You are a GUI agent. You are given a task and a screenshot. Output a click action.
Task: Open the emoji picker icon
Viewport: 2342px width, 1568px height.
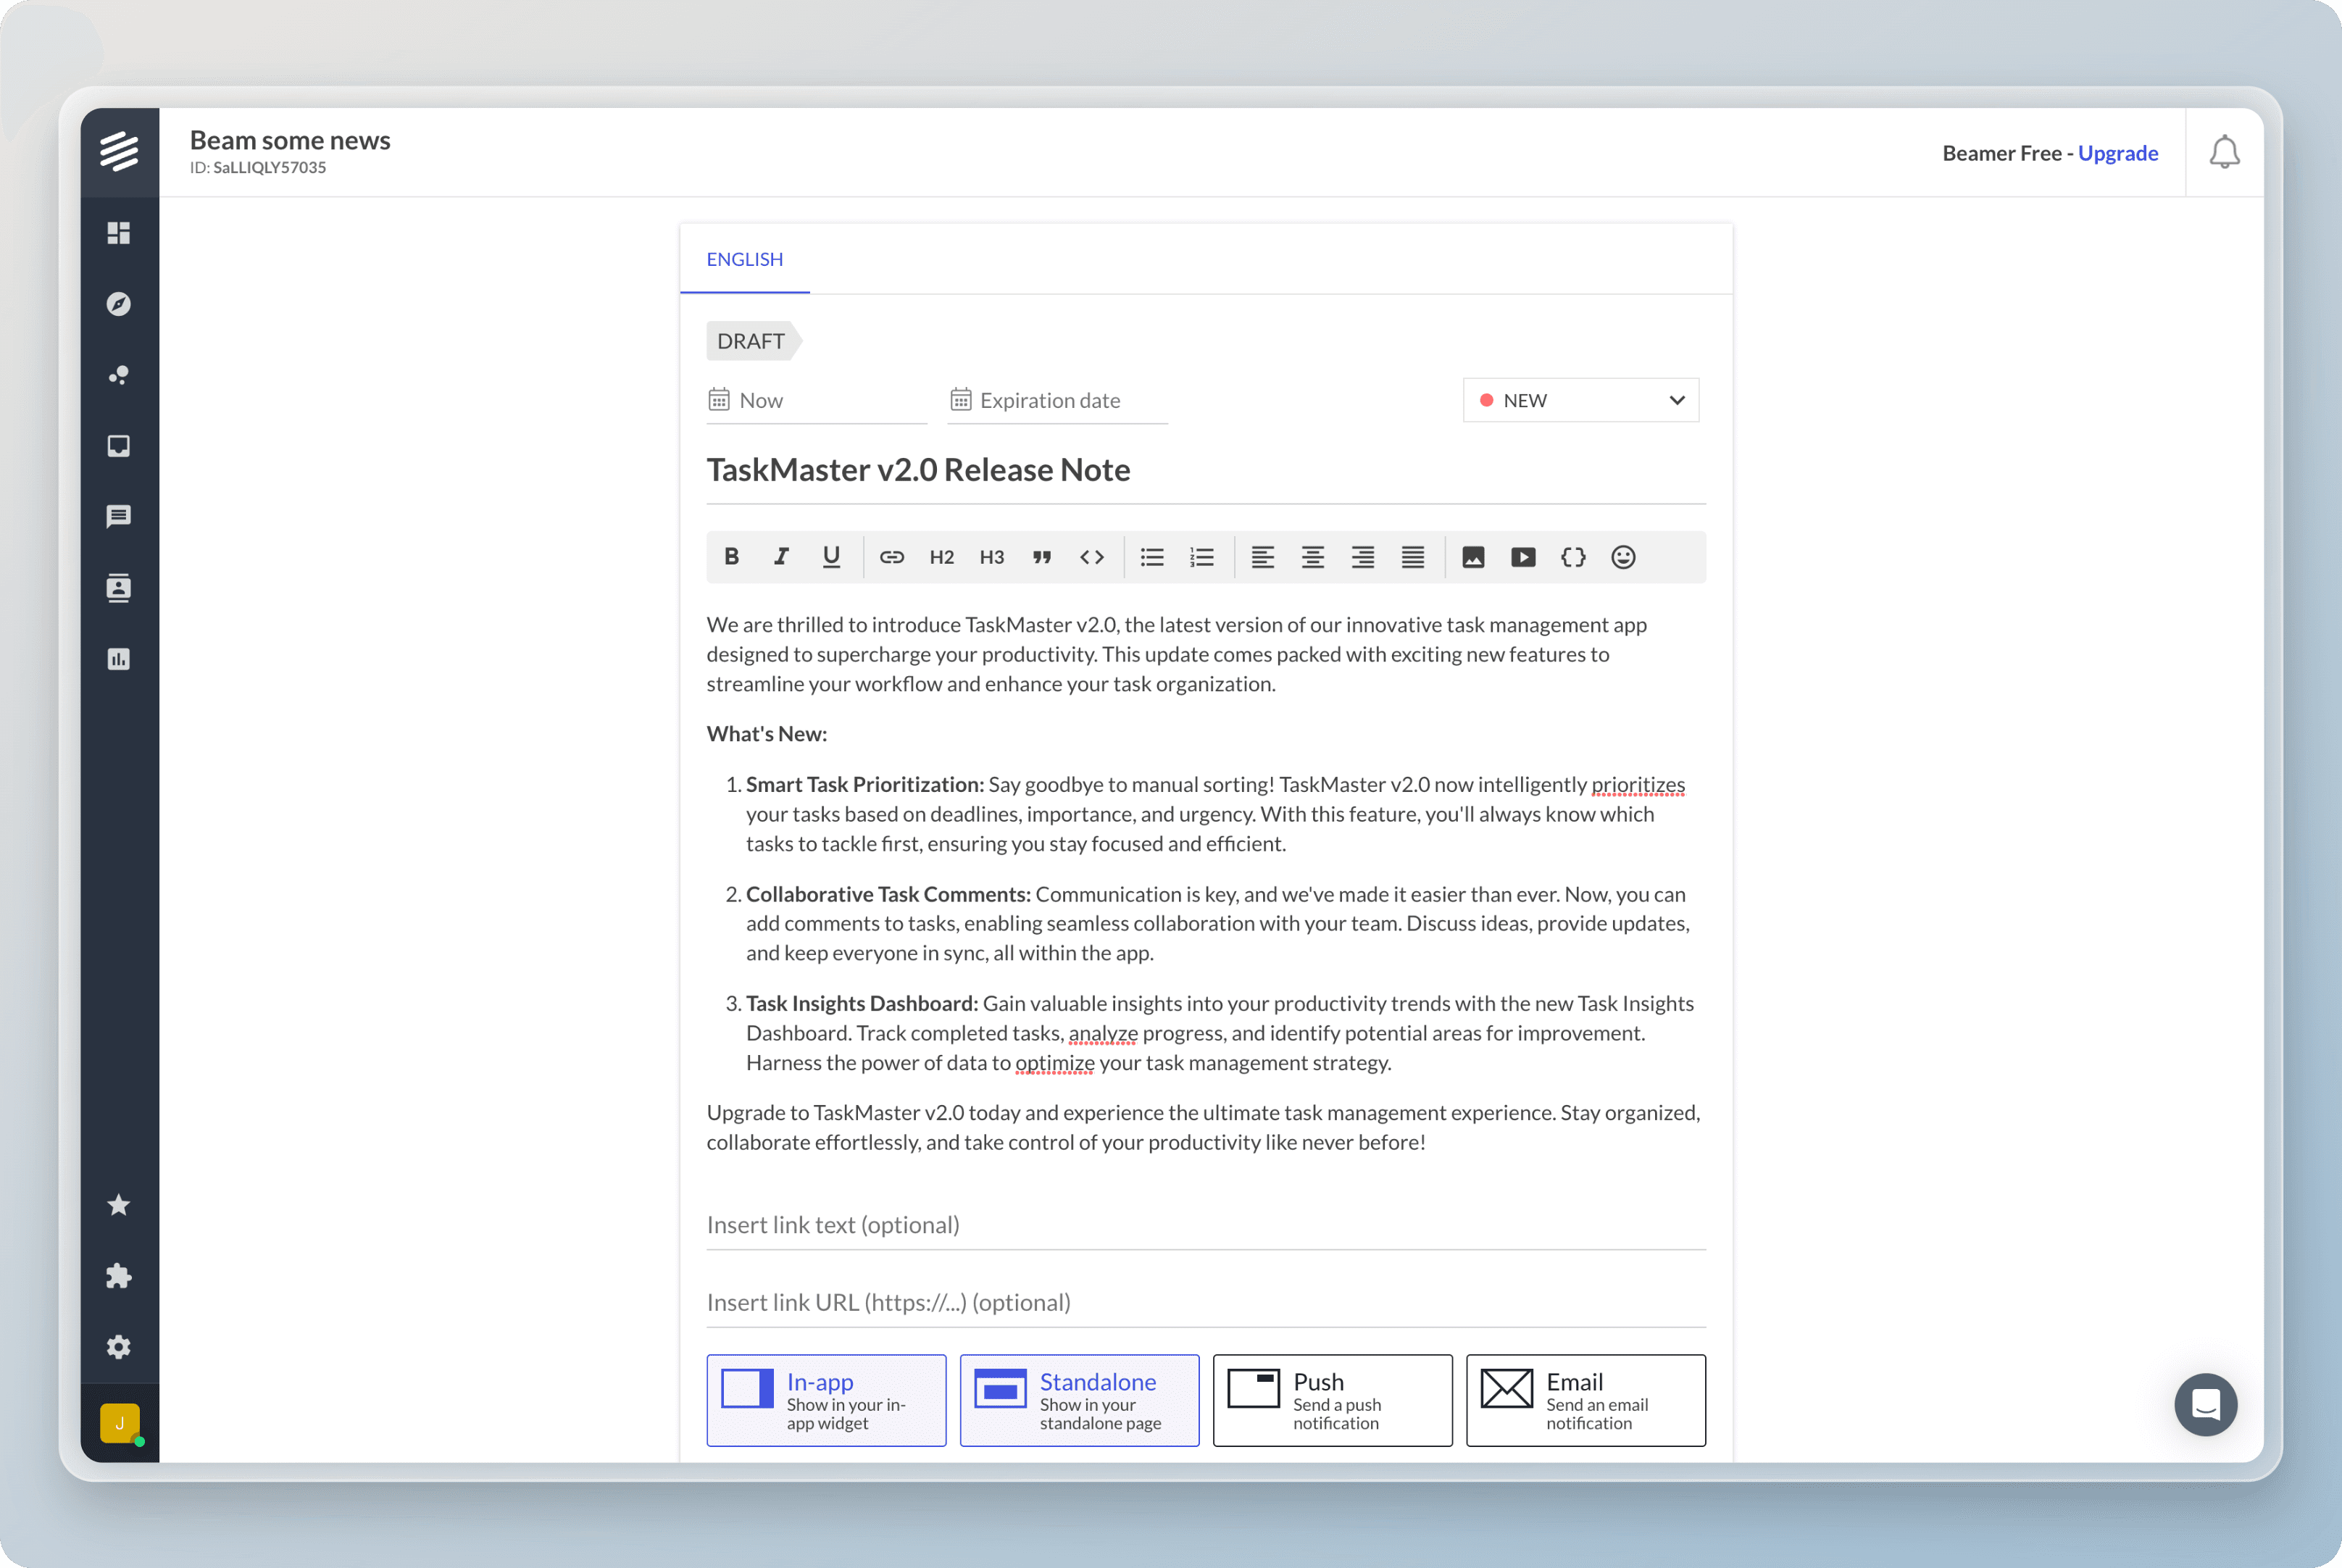1623,557
